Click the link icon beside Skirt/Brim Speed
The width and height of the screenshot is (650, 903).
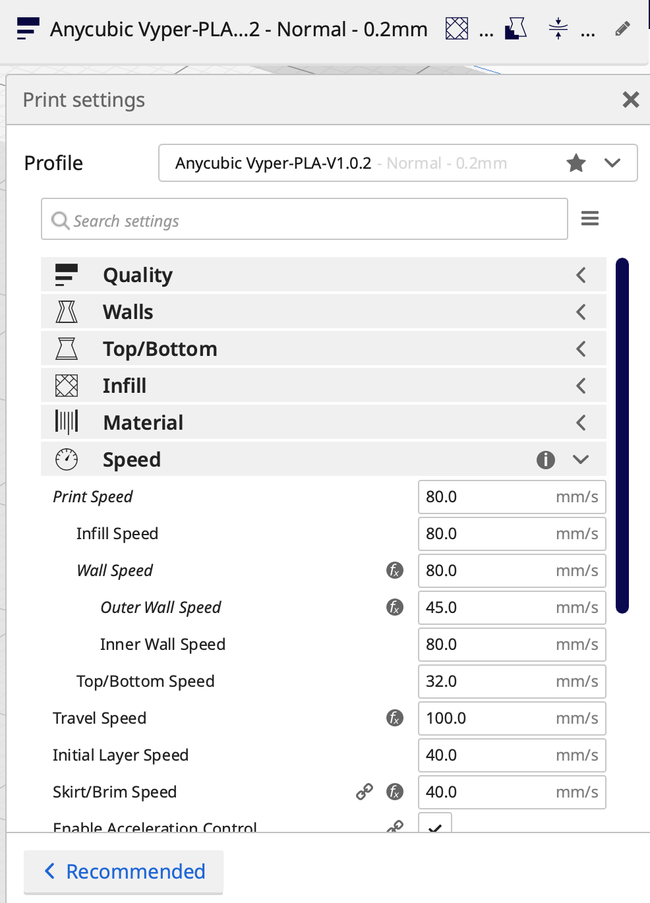coord(363,791)
